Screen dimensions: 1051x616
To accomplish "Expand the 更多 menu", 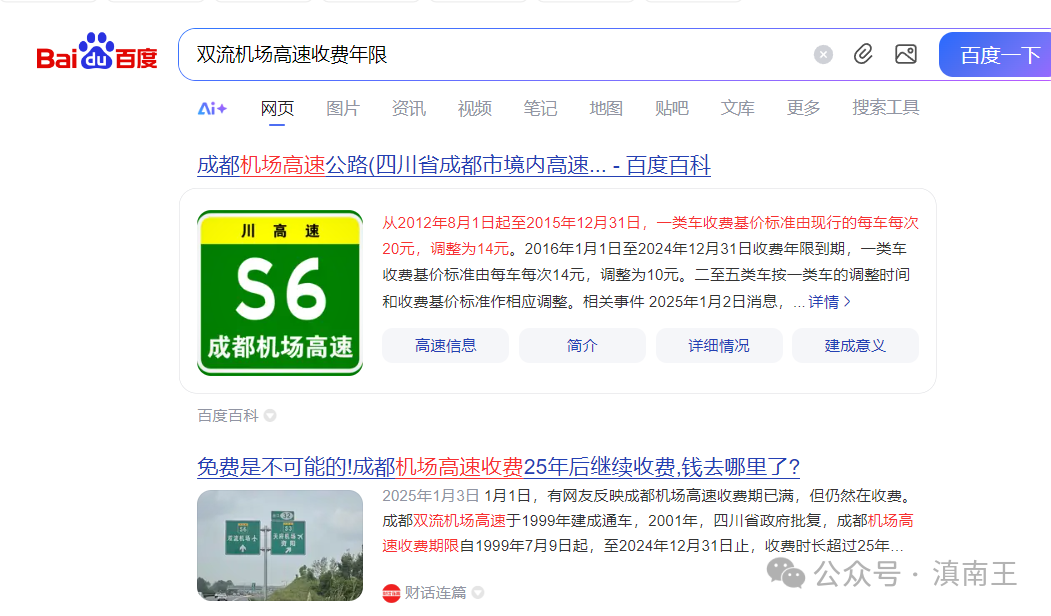I will pos(803,108).
